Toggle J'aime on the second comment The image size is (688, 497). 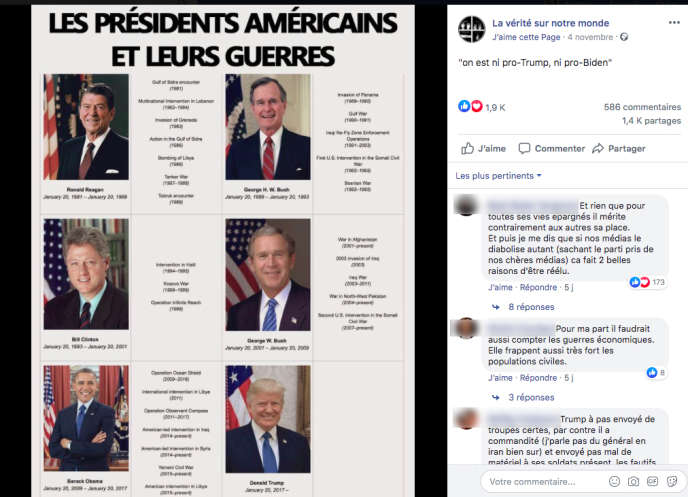[x=501, y=377]
